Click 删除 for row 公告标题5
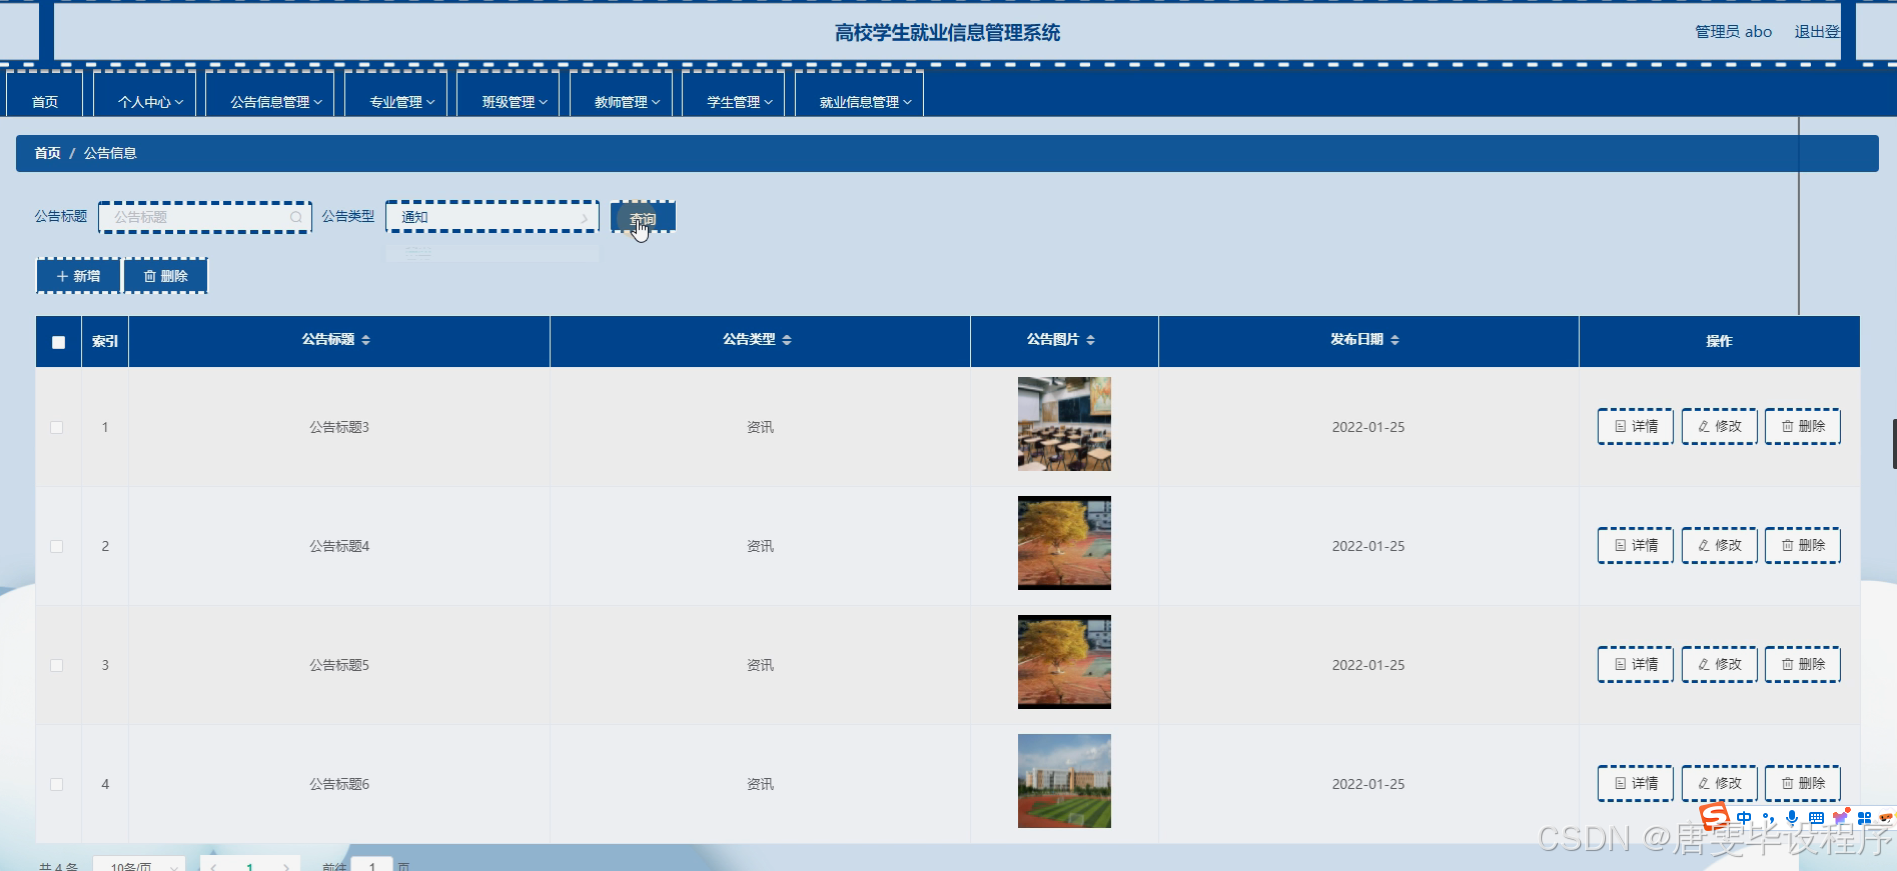Screen dimensions: 1897x871 pyautogui.click(x=1803, y=664)
